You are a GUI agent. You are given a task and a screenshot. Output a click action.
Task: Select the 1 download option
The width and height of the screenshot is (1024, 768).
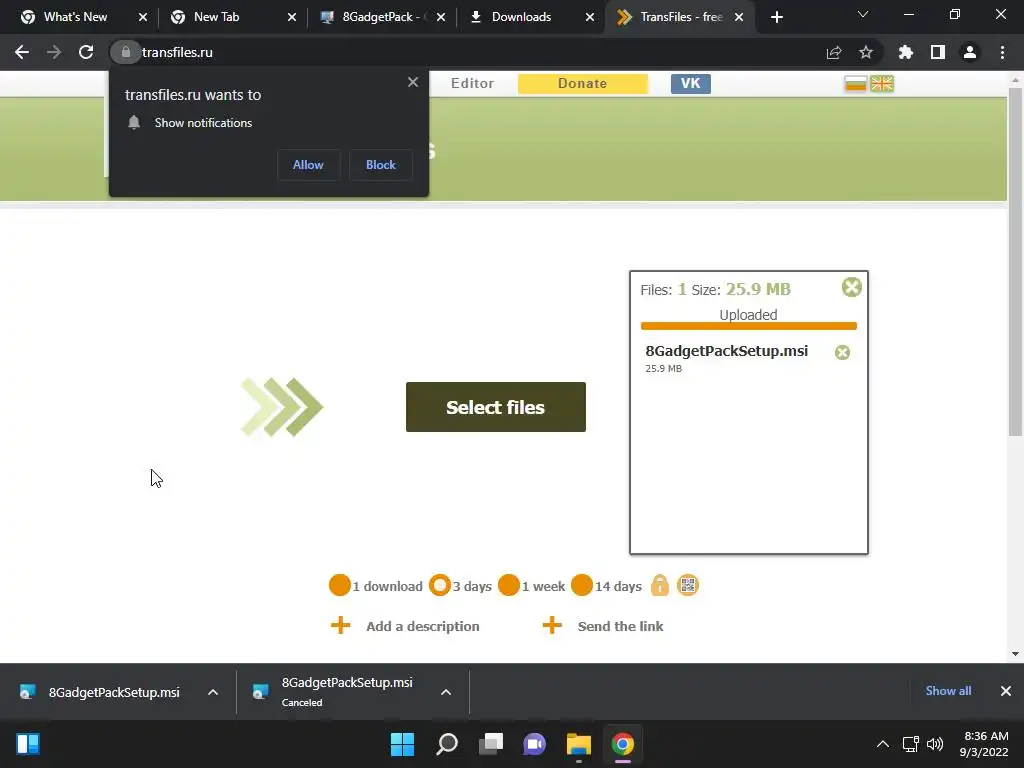click(x=340, y=585)
